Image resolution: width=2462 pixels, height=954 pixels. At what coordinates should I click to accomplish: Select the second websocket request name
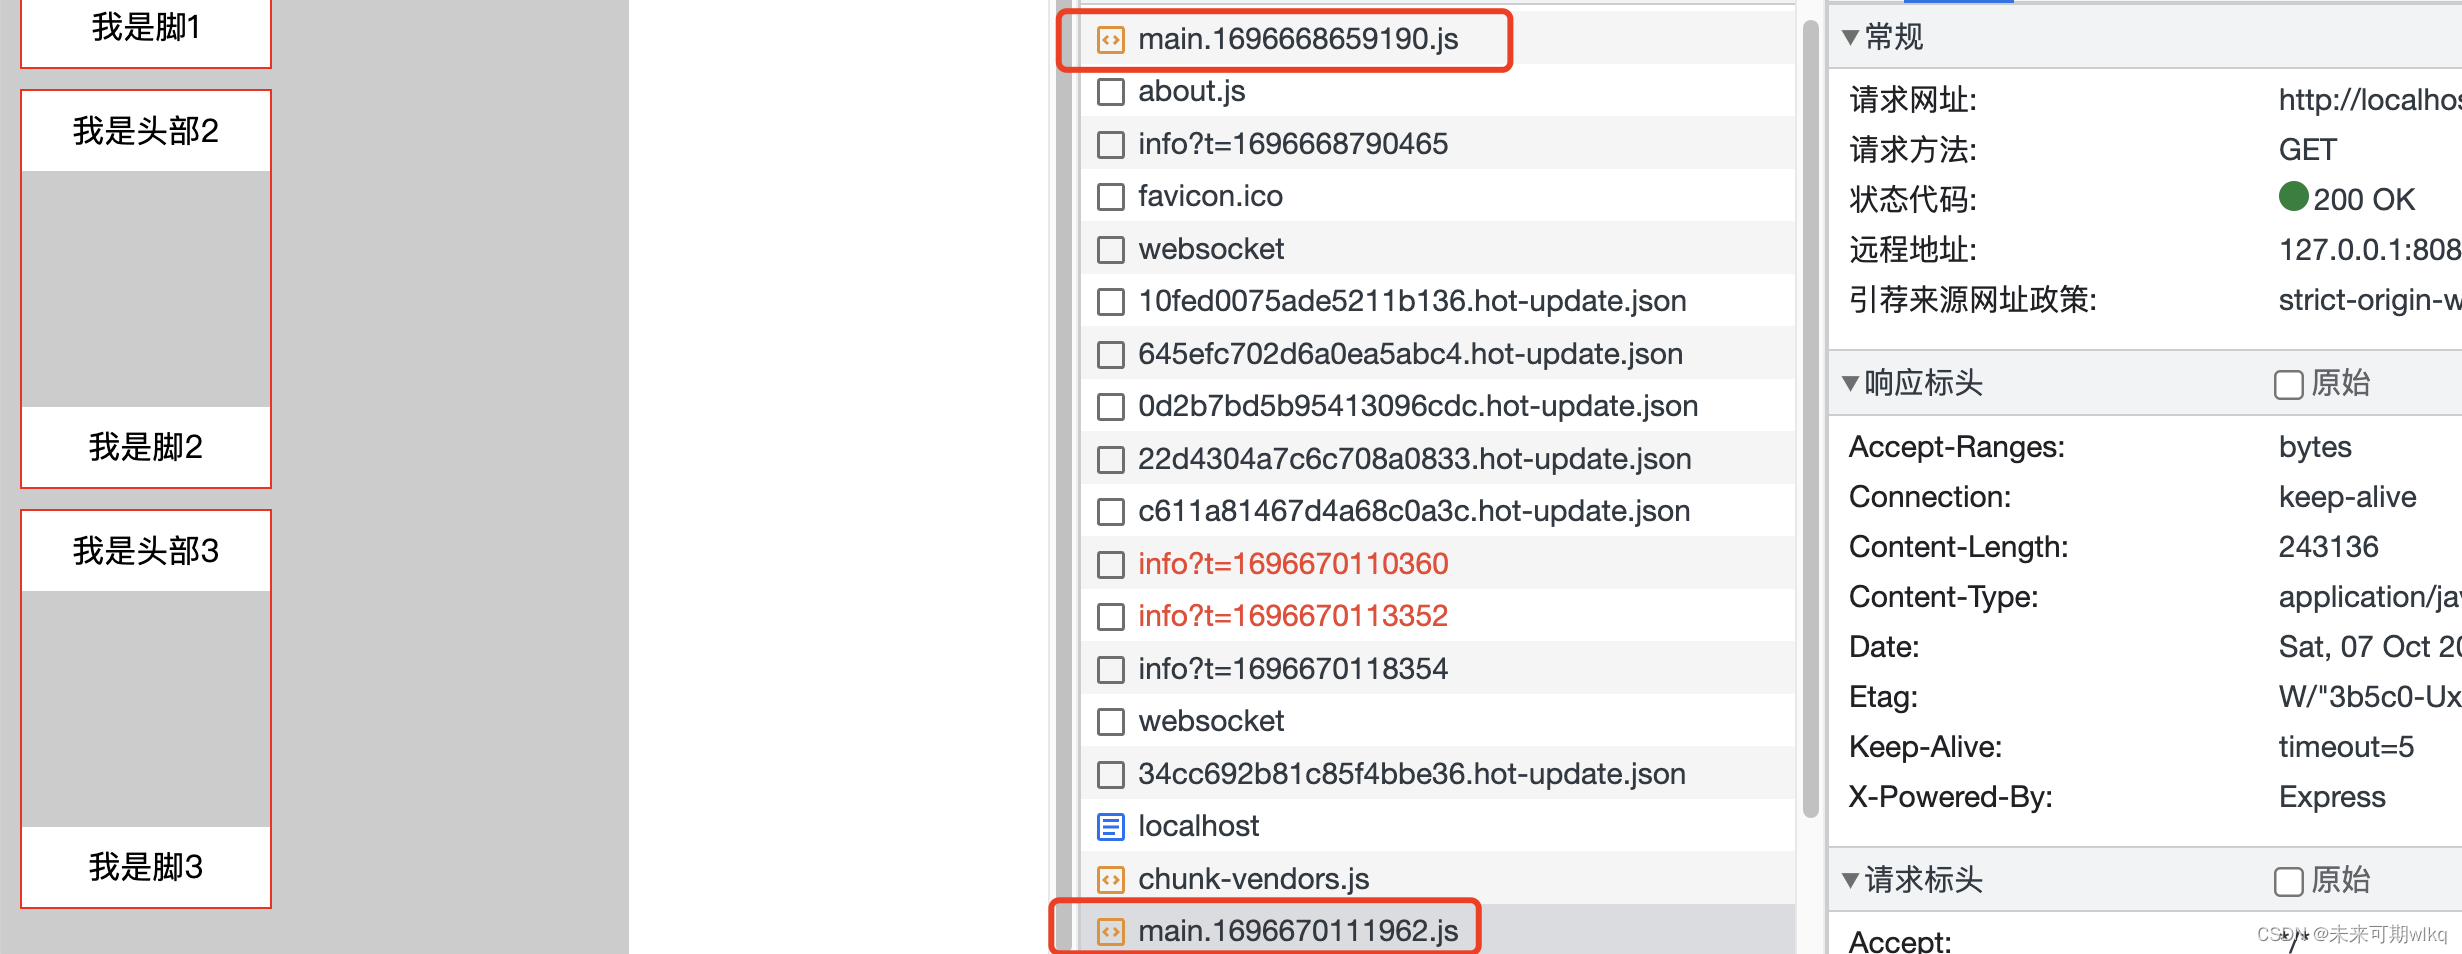[1211, 721]
